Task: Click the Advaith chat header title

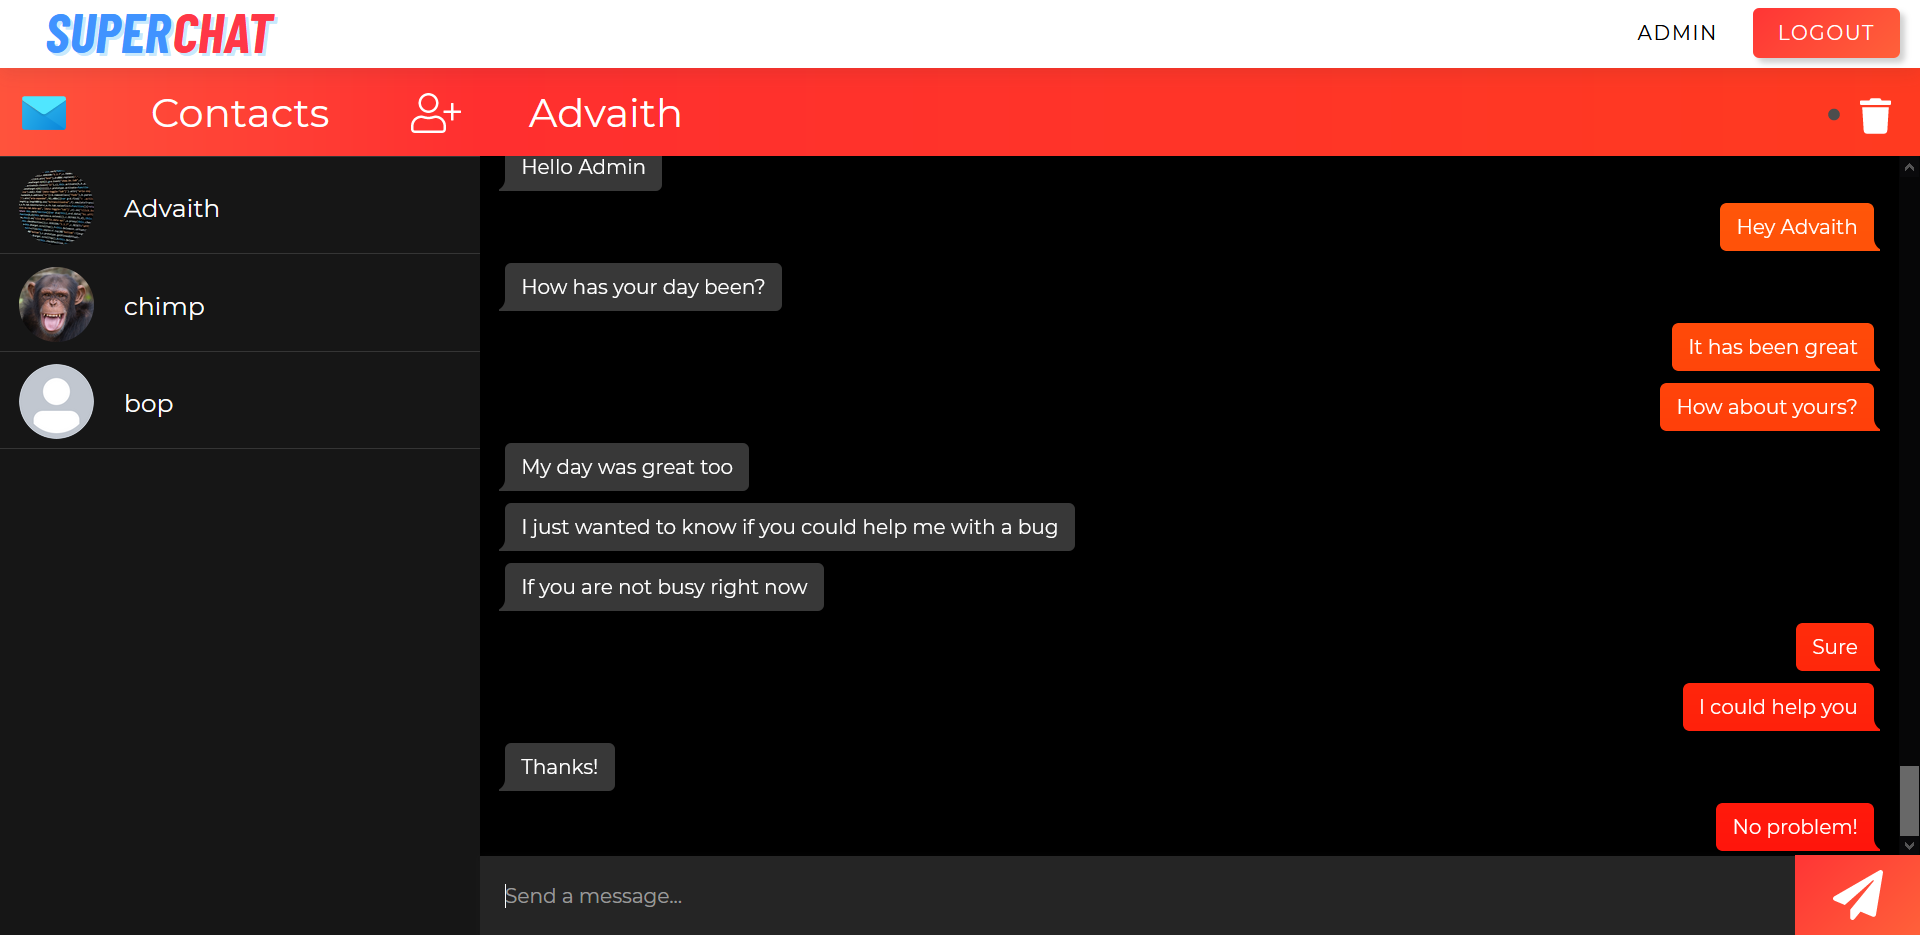Action: pyautogui.click(x=605, y=113)
